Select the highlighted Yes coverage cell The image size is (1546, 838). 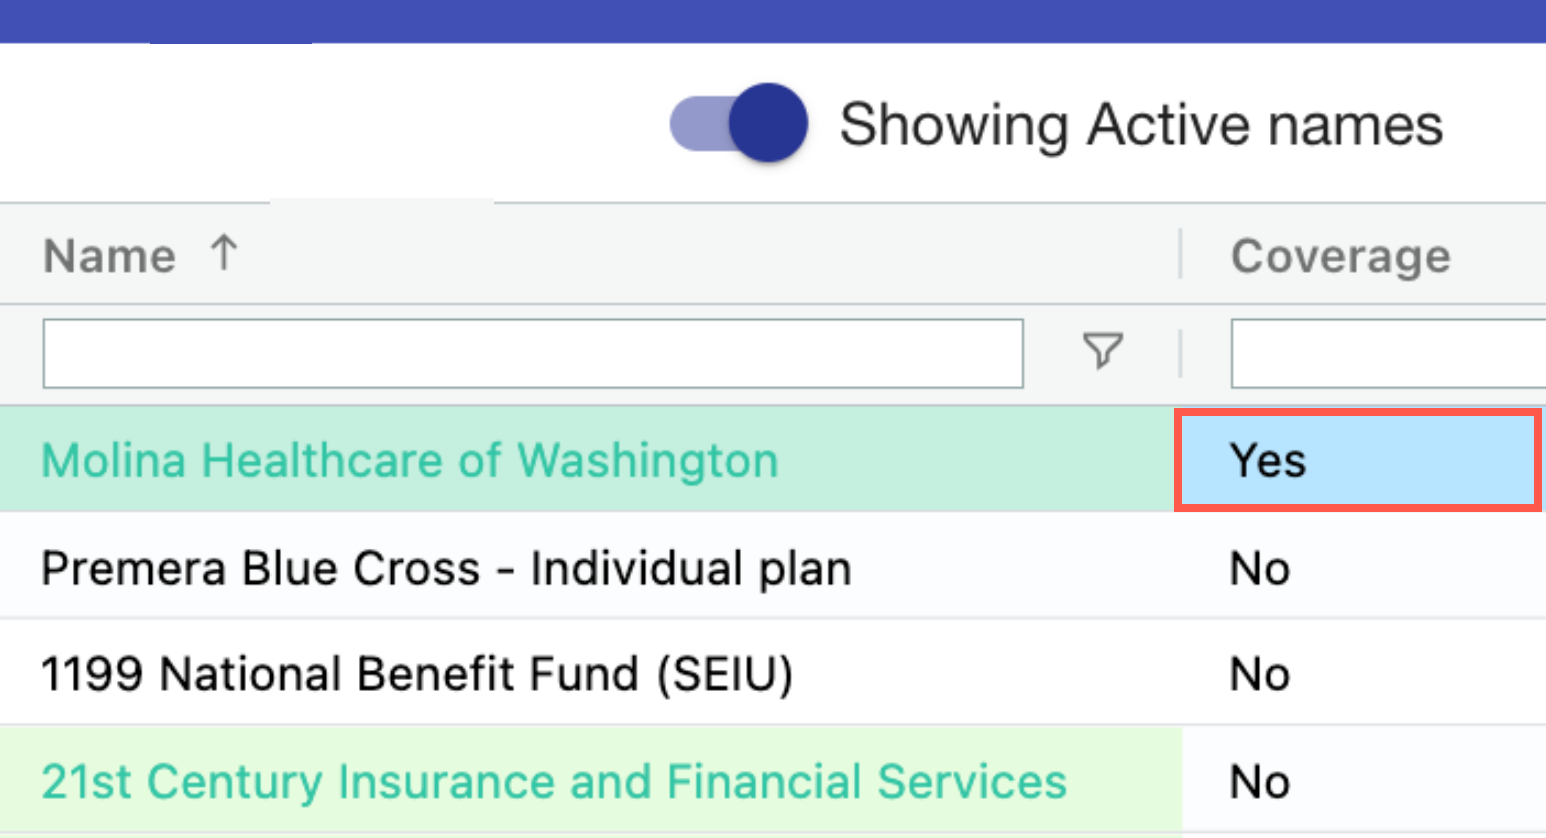tap(1357, 461)
